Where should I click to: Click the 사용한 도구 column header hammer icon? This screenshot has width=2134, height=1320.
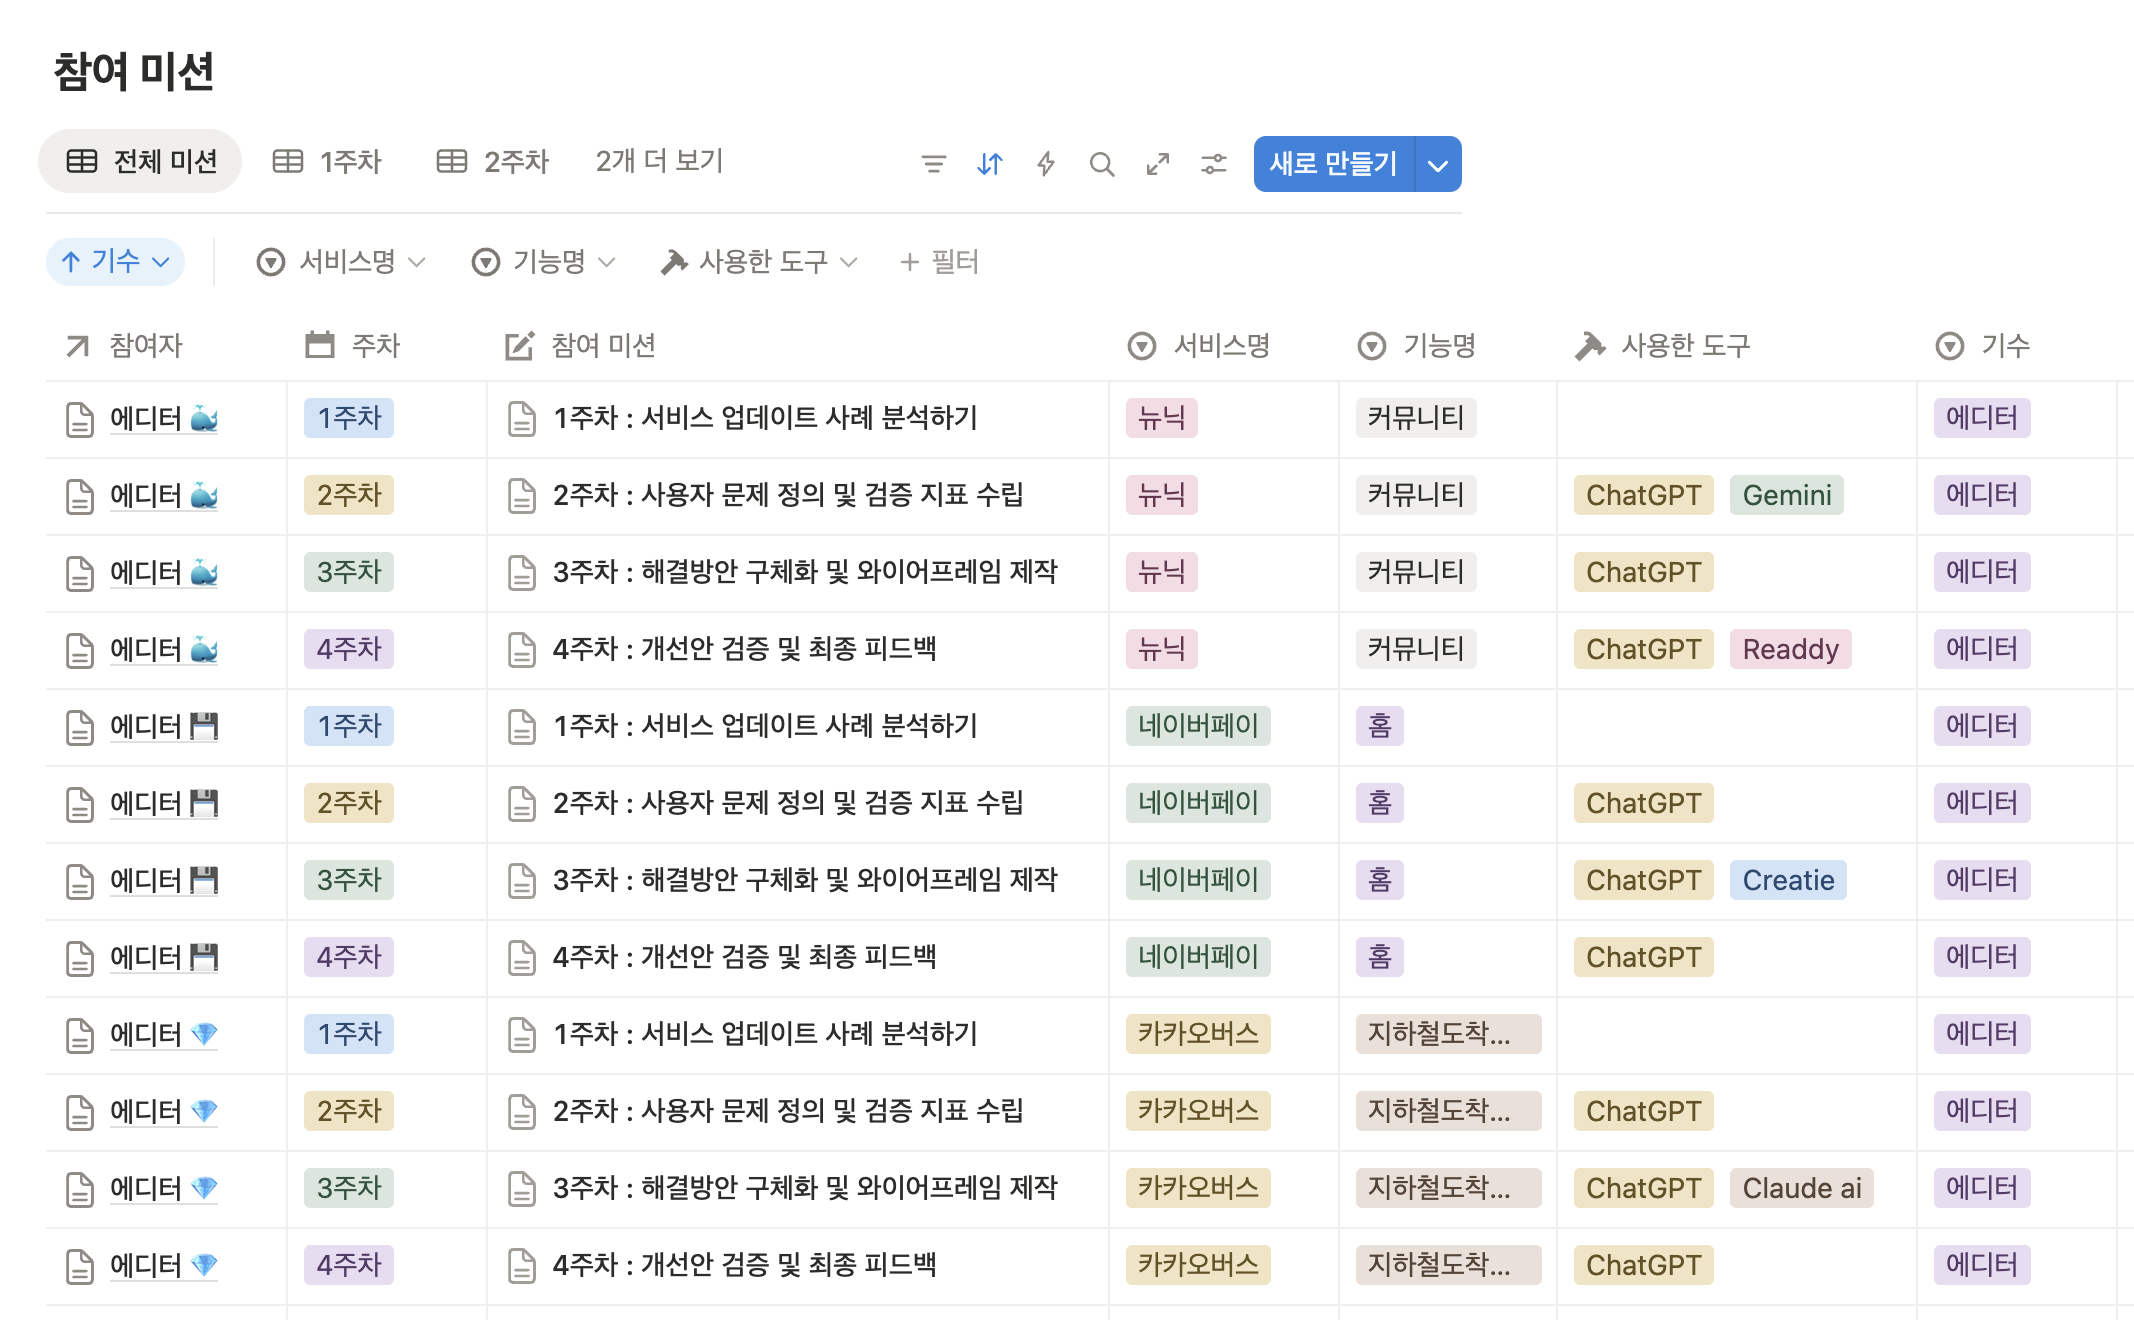pos(1589,346)
